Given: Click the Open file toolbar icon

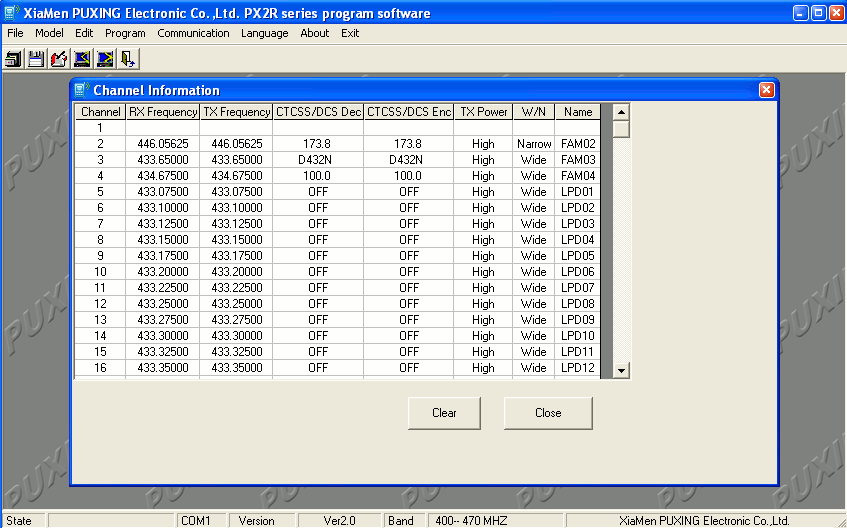Looking at the screenshot, I should pos(14,59).
